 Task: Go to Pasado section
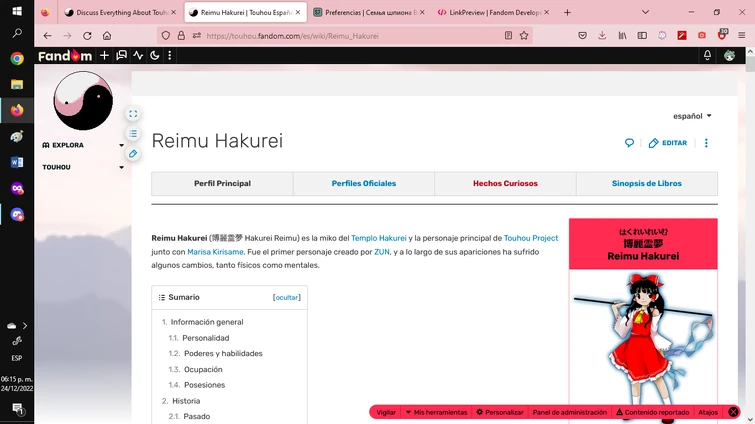click(x=196, y=416)
